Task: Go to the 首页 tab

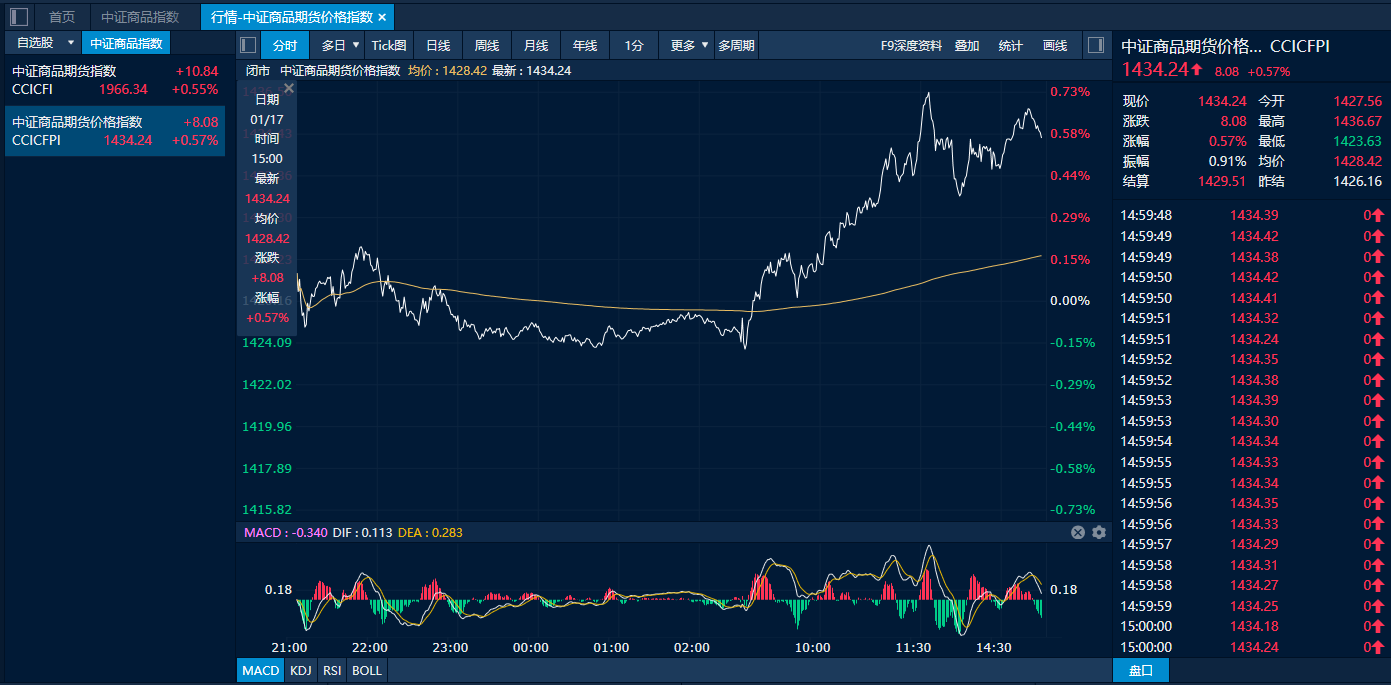Action: click(x=62, y=17)
